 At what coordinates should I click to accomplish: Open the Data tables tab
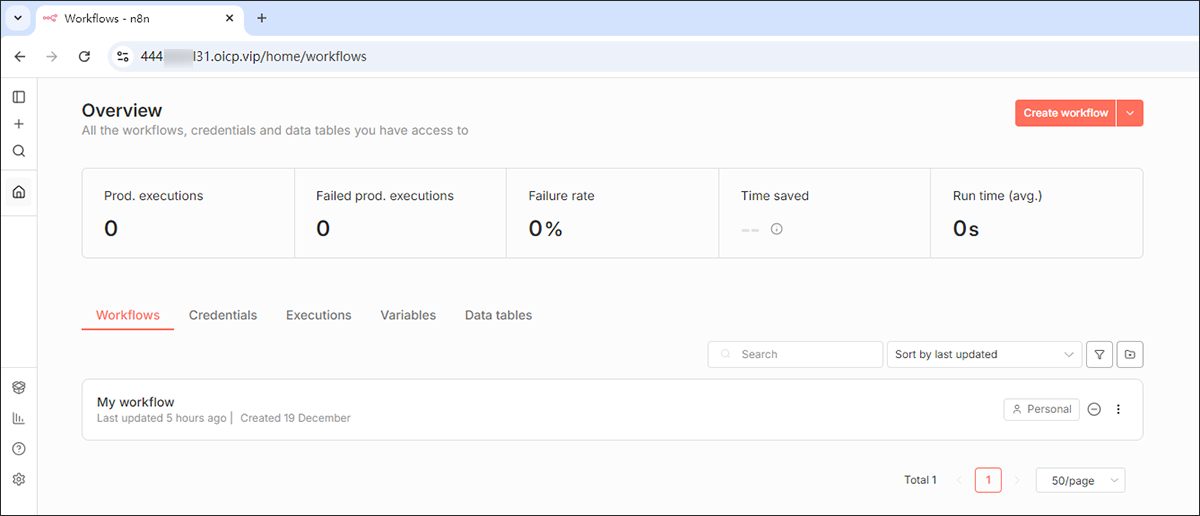tap(498, 315)
